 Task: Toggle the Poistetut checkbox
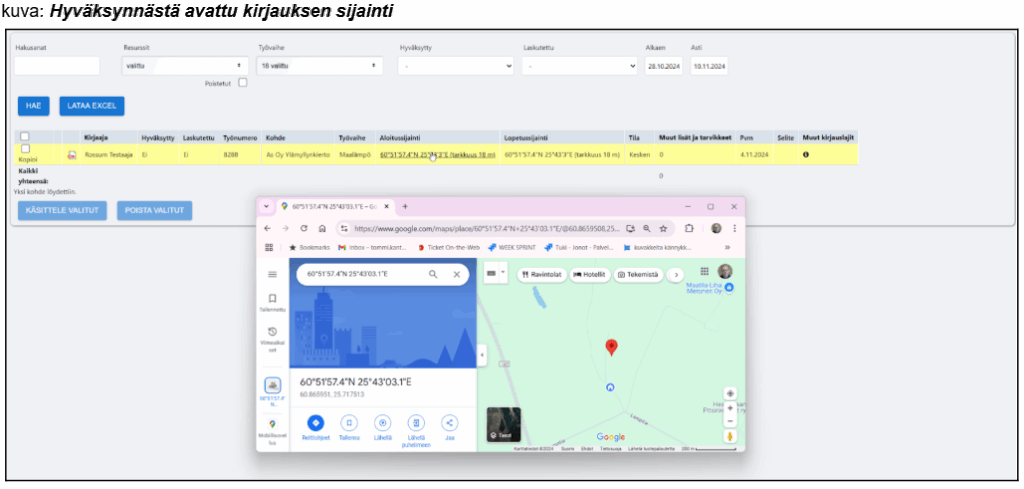coord(243,83)
